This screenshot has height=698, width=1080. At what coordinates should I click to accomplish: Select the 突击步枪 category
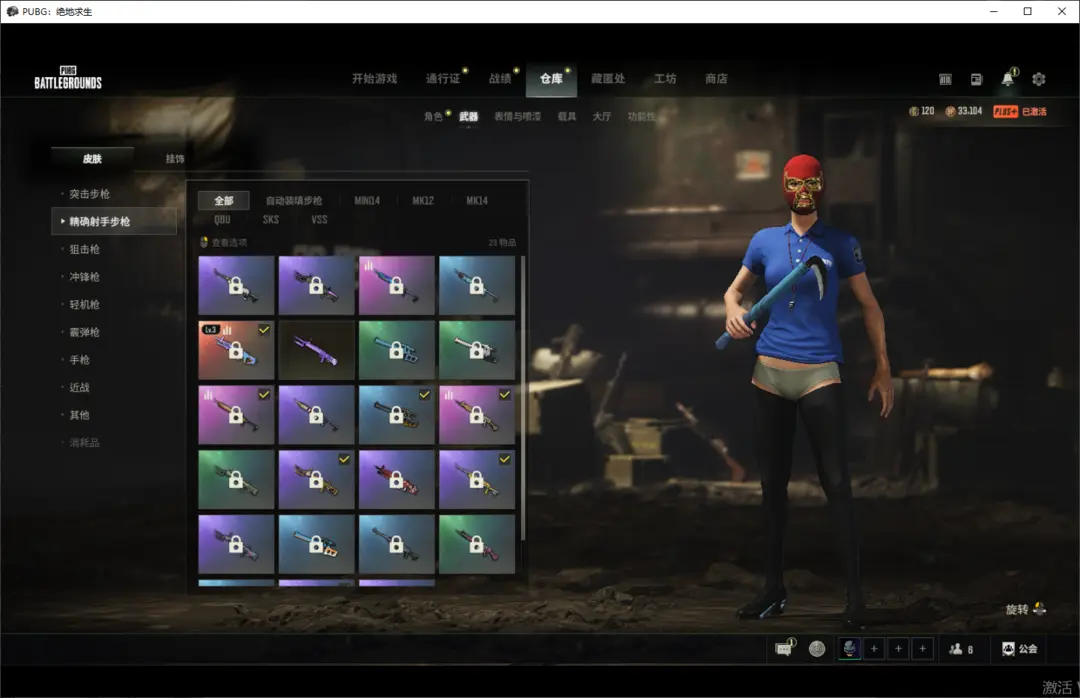(x=90, y=194)
